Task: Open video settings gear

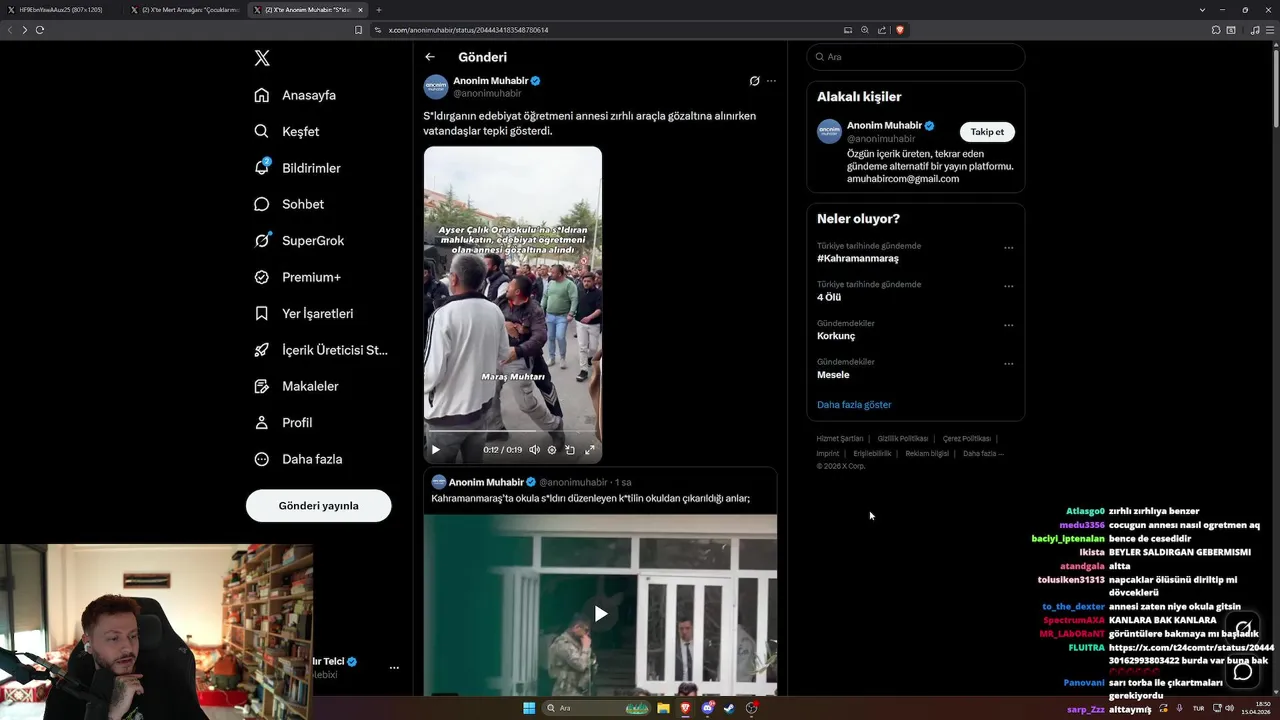Action: click(552, 450)
